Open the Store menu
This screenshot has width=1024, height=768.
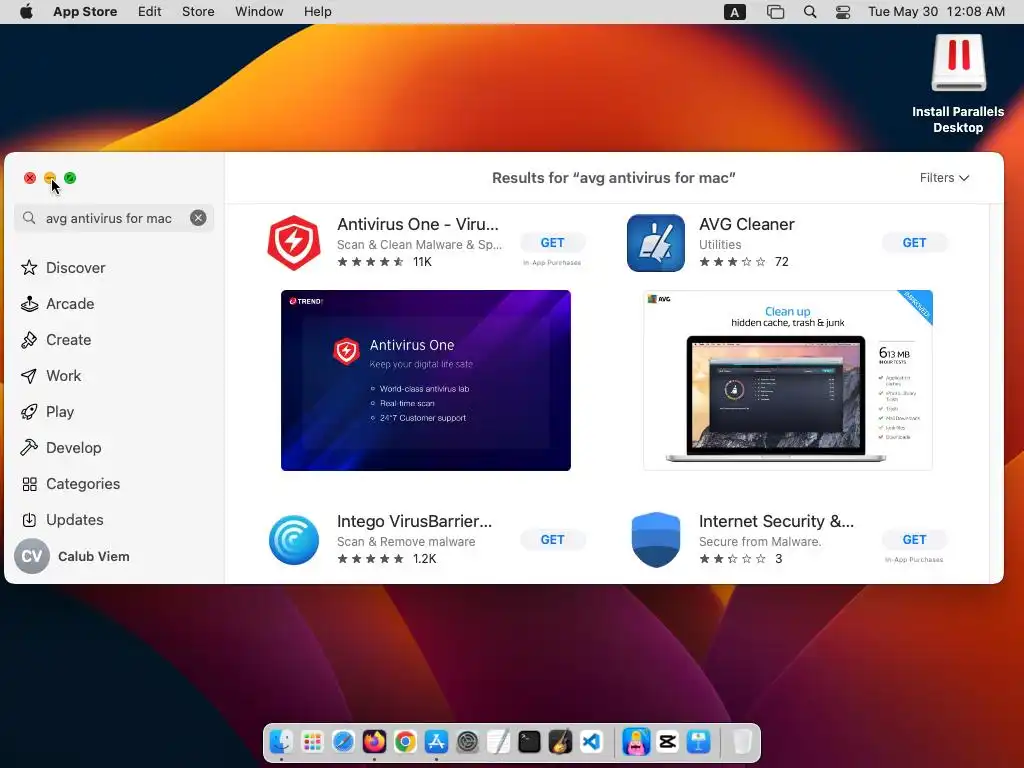tap(198, 12)
